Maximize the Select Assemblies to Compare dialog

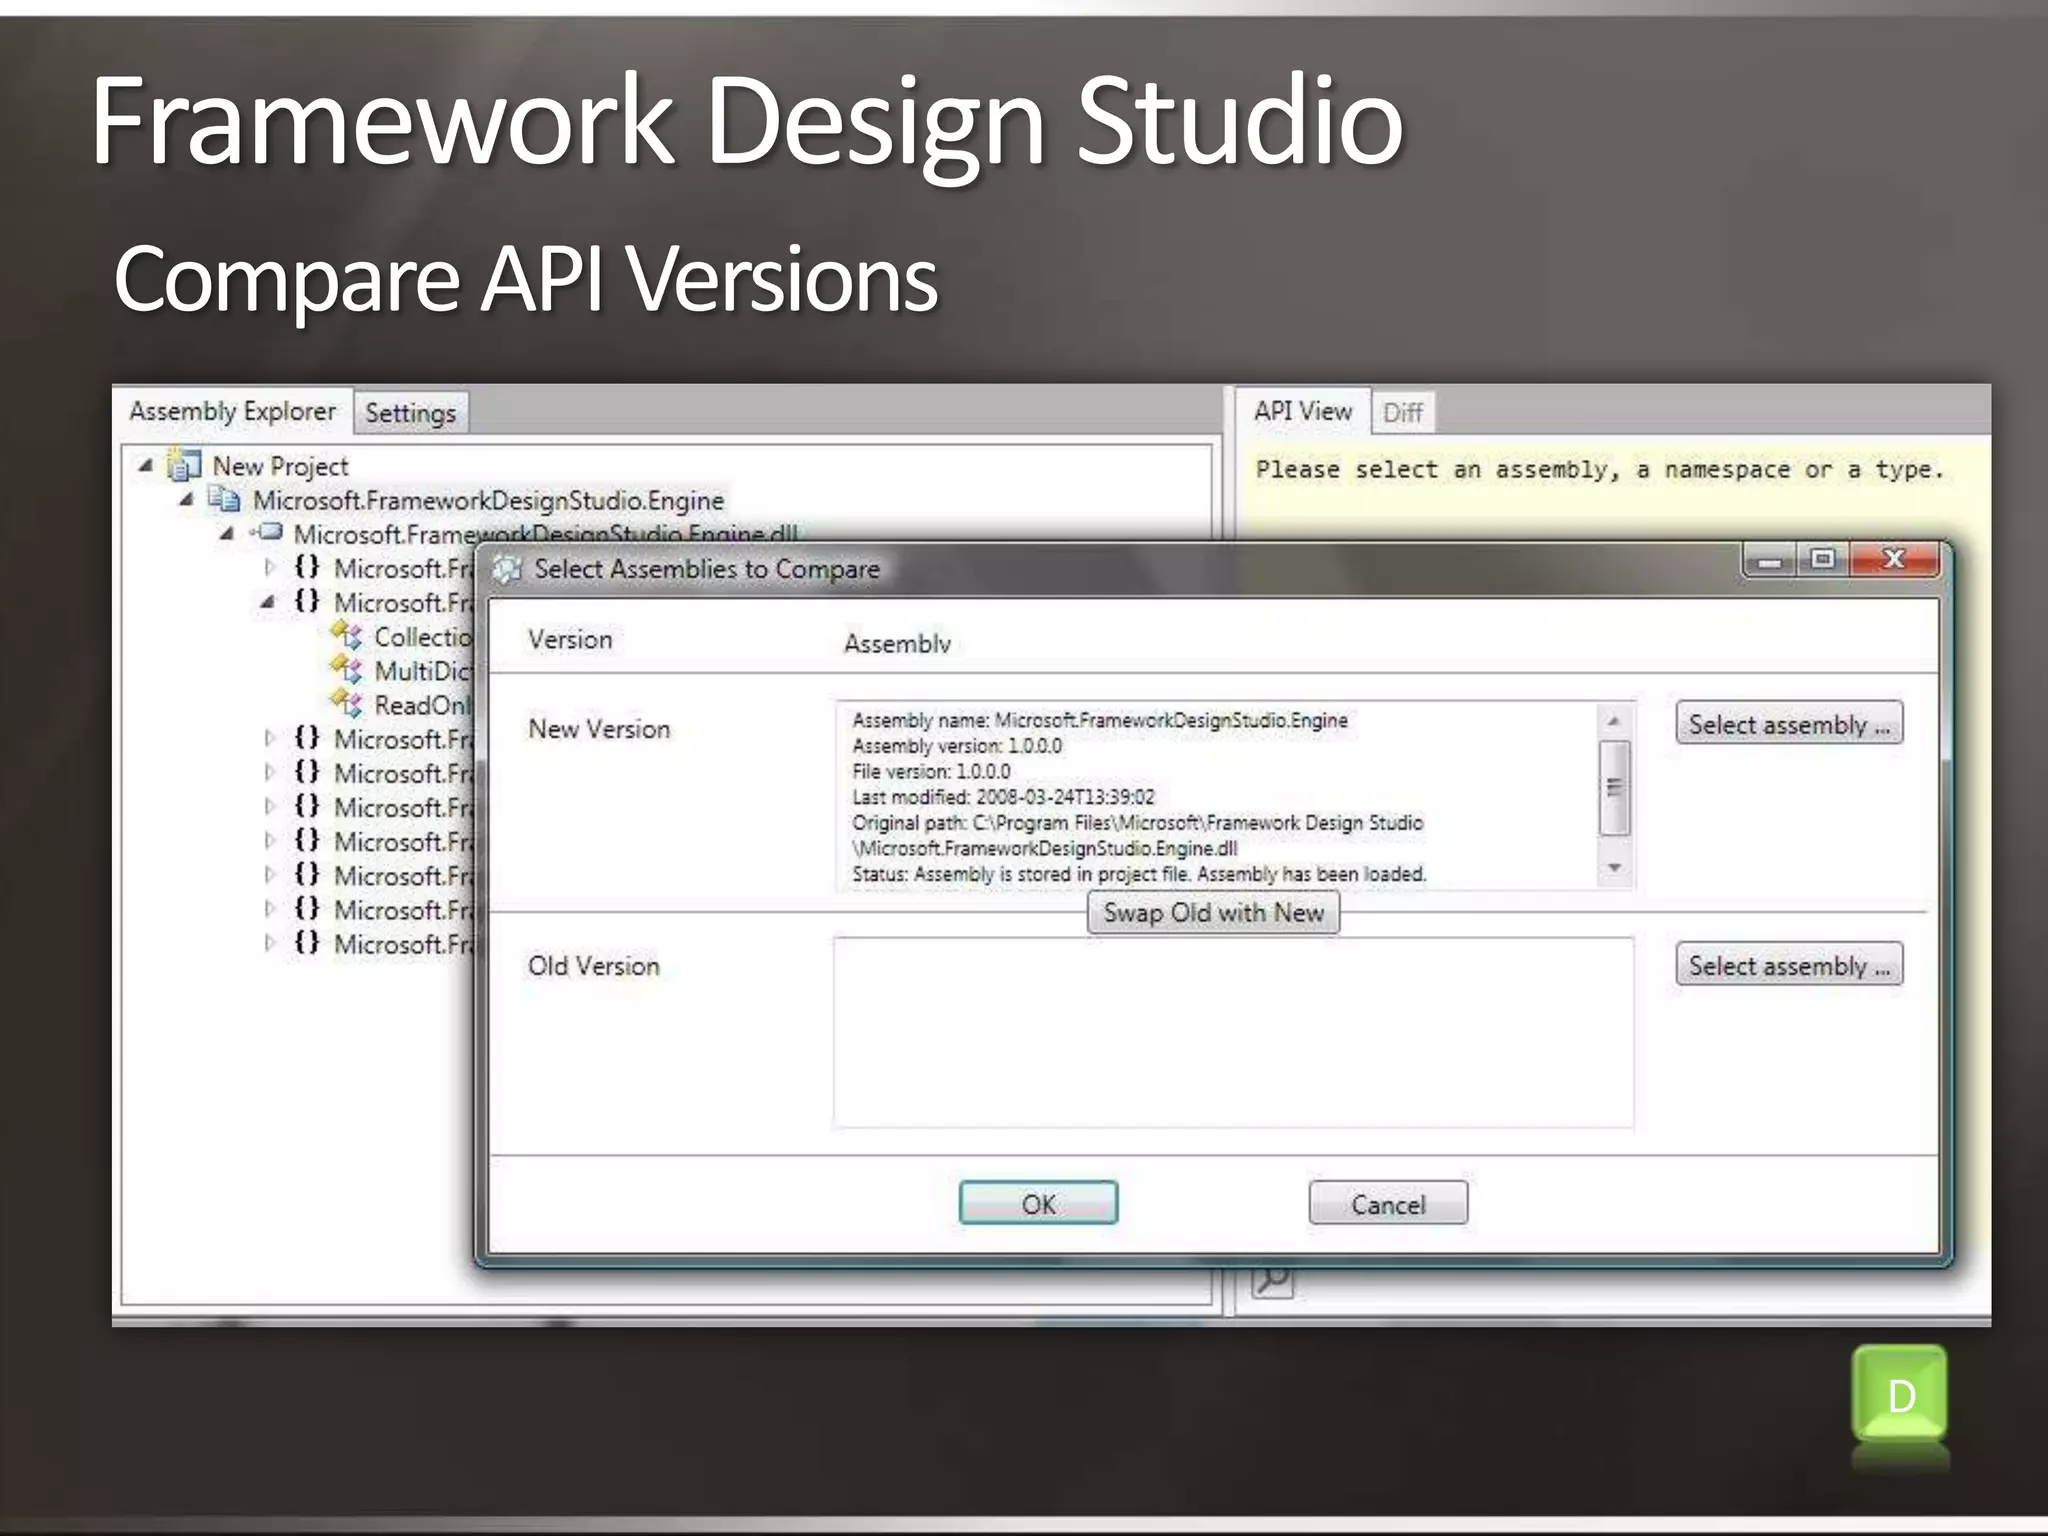(1822, 558)
